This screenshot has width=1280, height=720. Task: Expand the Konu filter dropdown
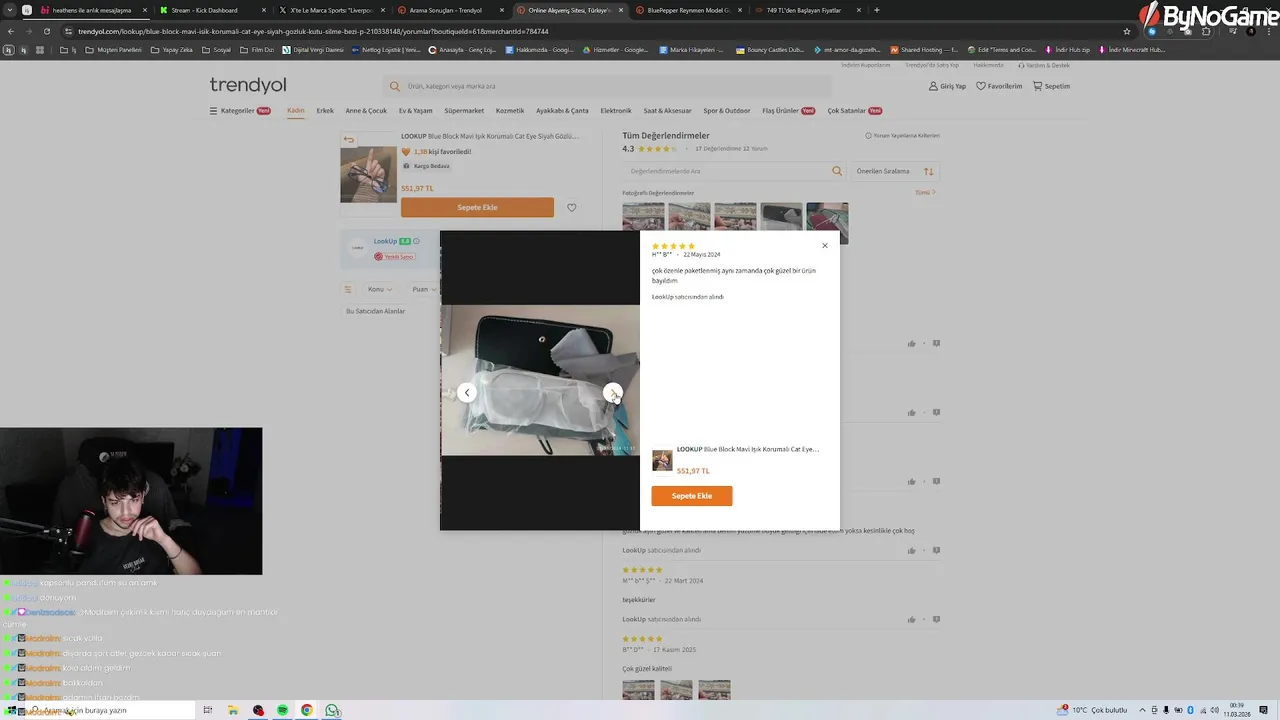point(380,289)
